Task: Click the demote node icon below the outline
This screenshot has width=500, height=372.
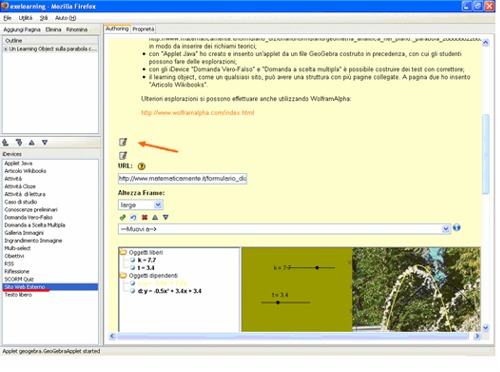Action: 19,143
